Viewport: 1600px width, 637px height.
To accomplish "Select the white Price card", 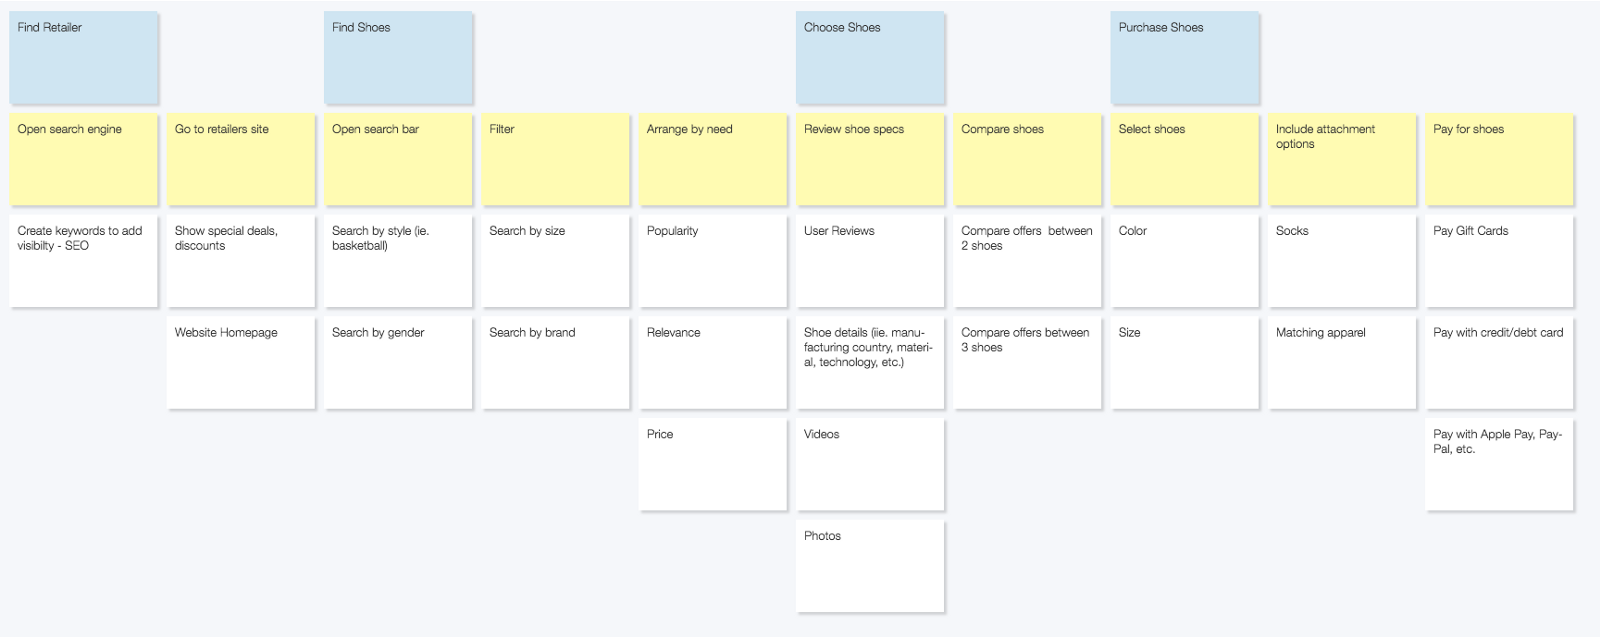I will [713, 465].
